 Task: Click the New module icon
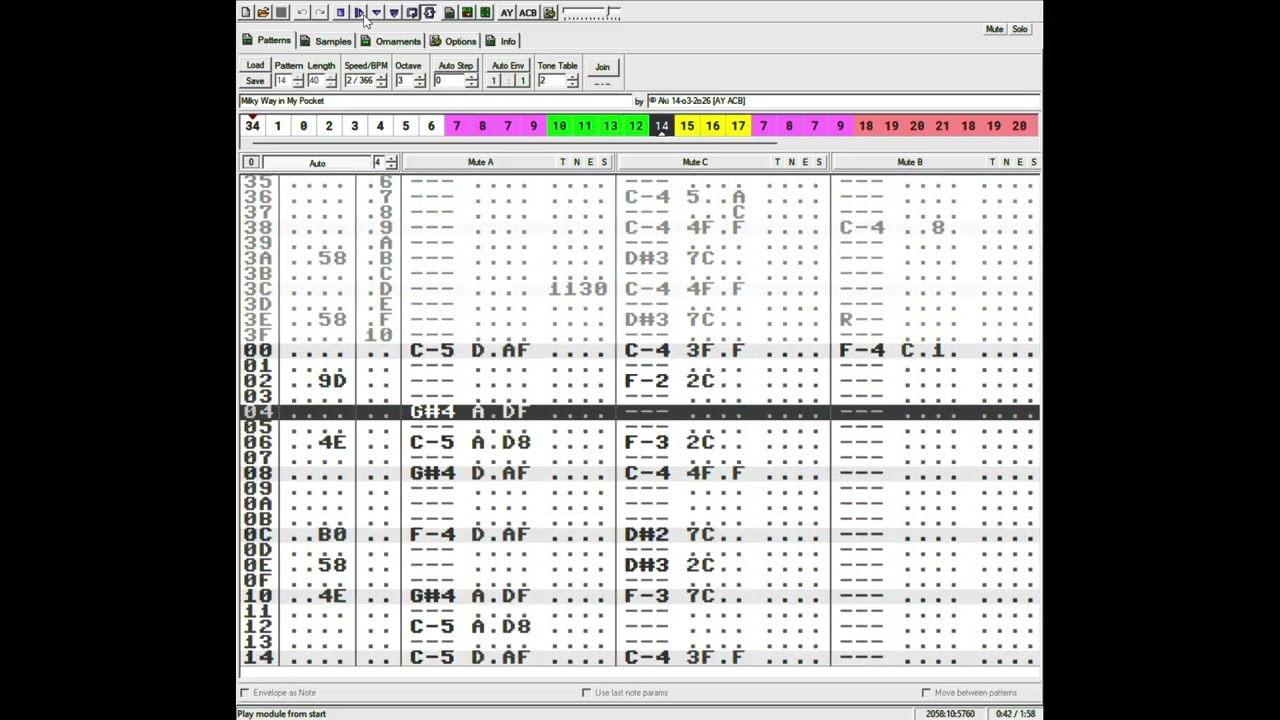click(246, 12)
